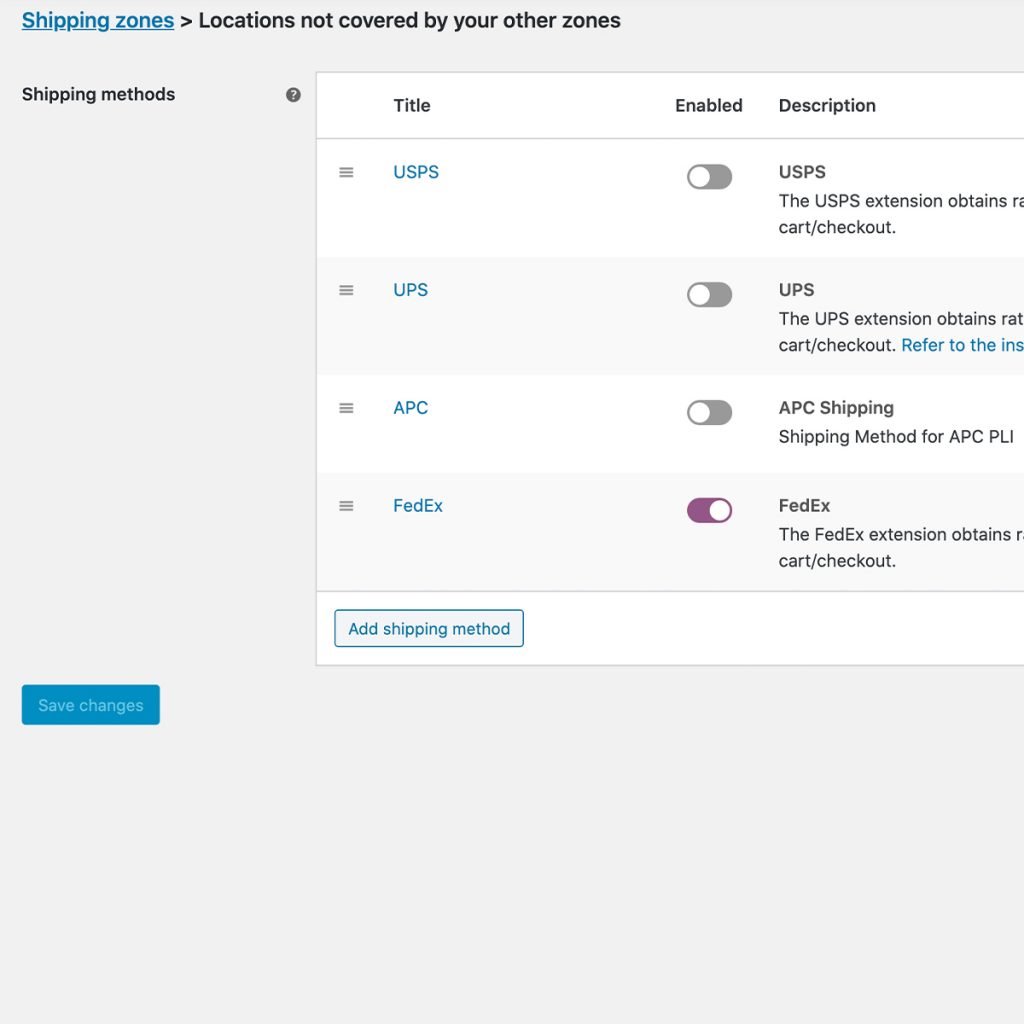Click the Description column header
This screenshot has height=1024, width=1024.
[827, 106]
